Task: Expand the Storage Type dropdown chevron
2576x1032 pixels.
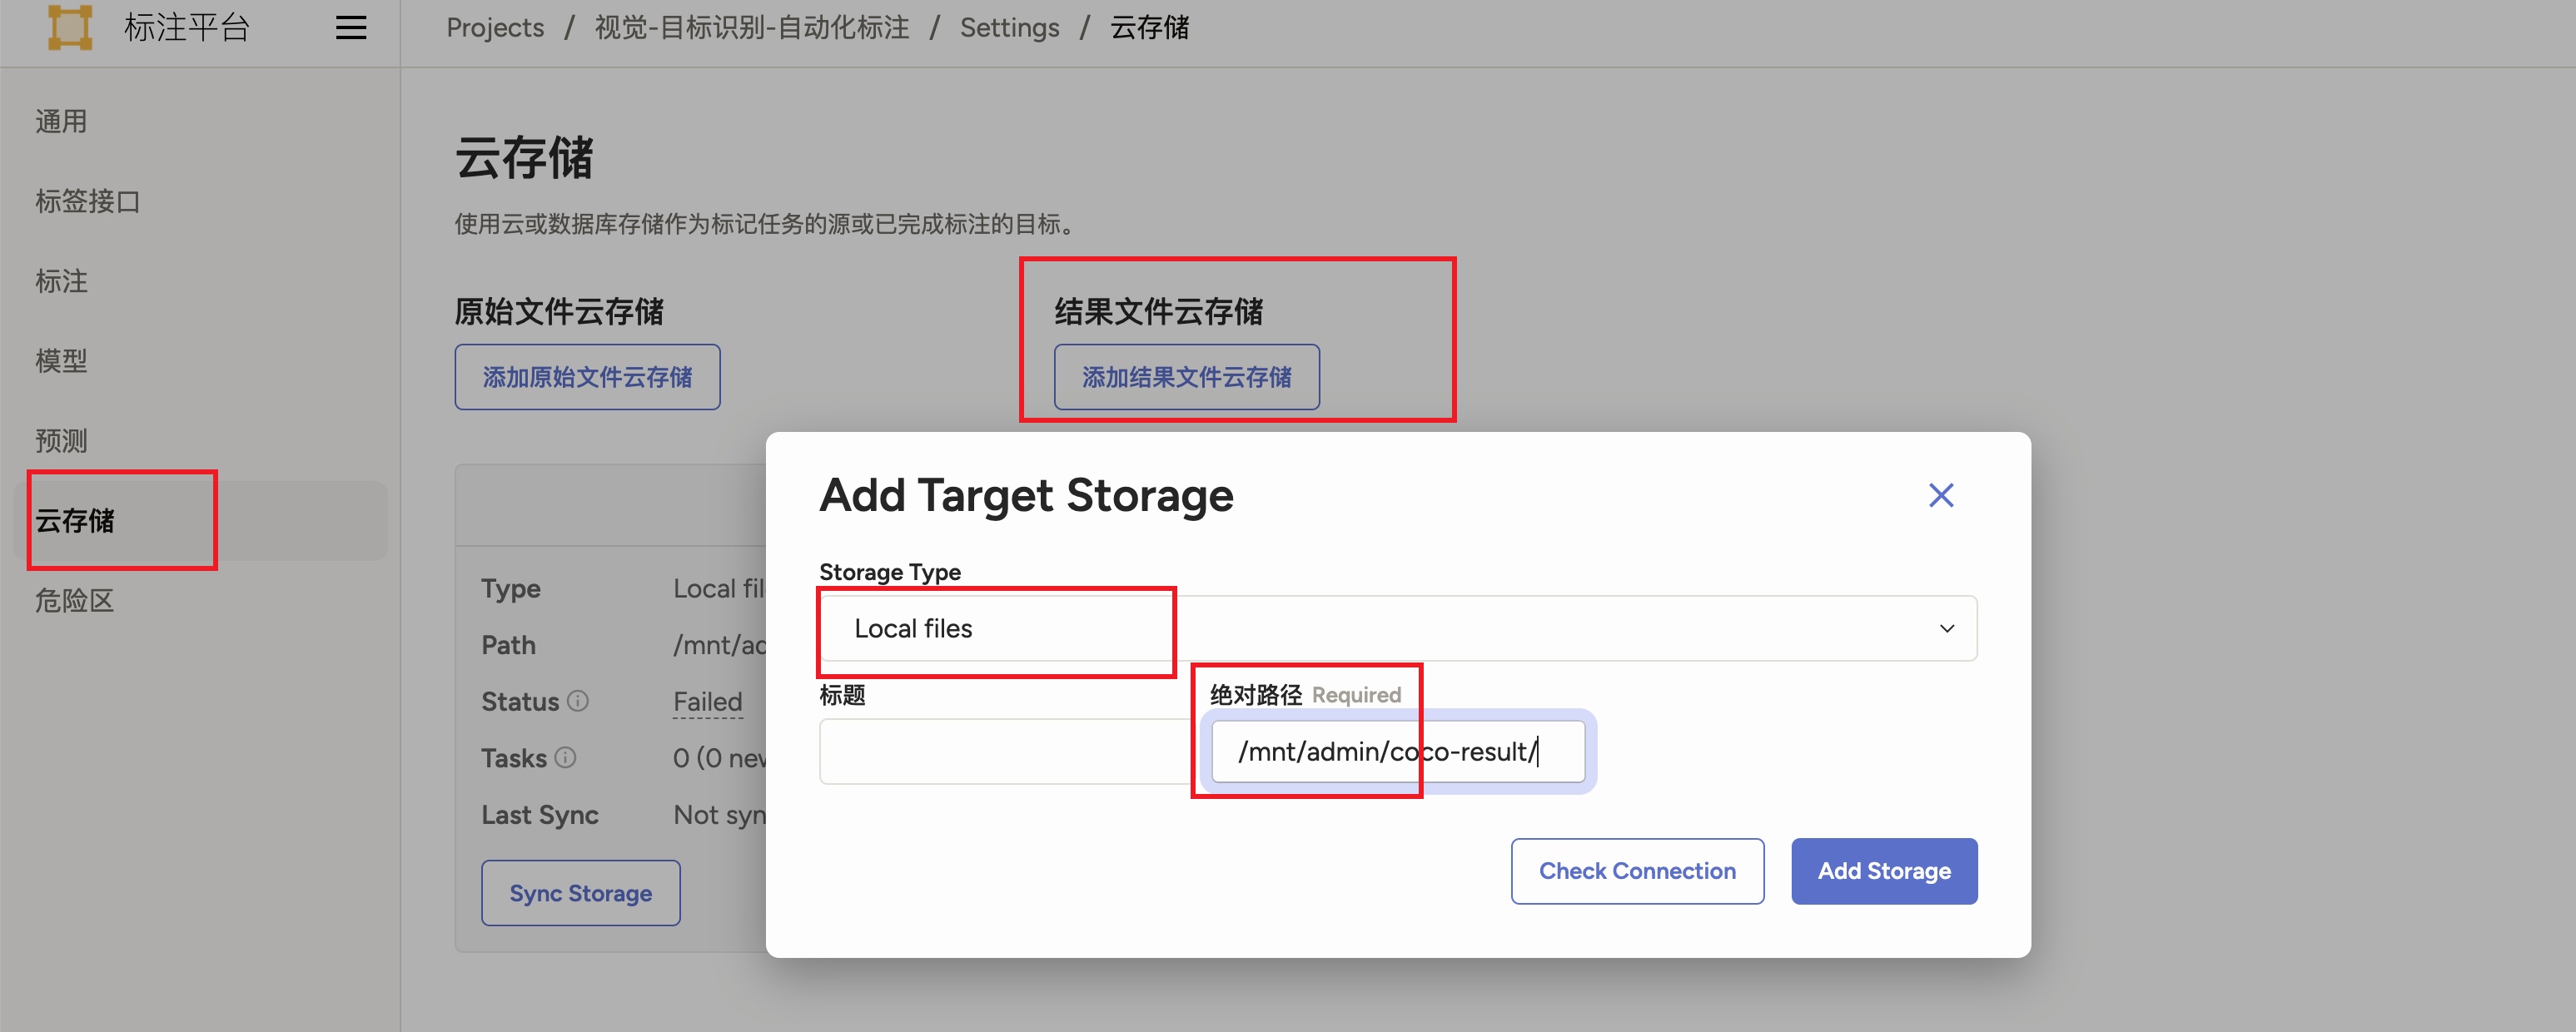Action: point(1946,628)
